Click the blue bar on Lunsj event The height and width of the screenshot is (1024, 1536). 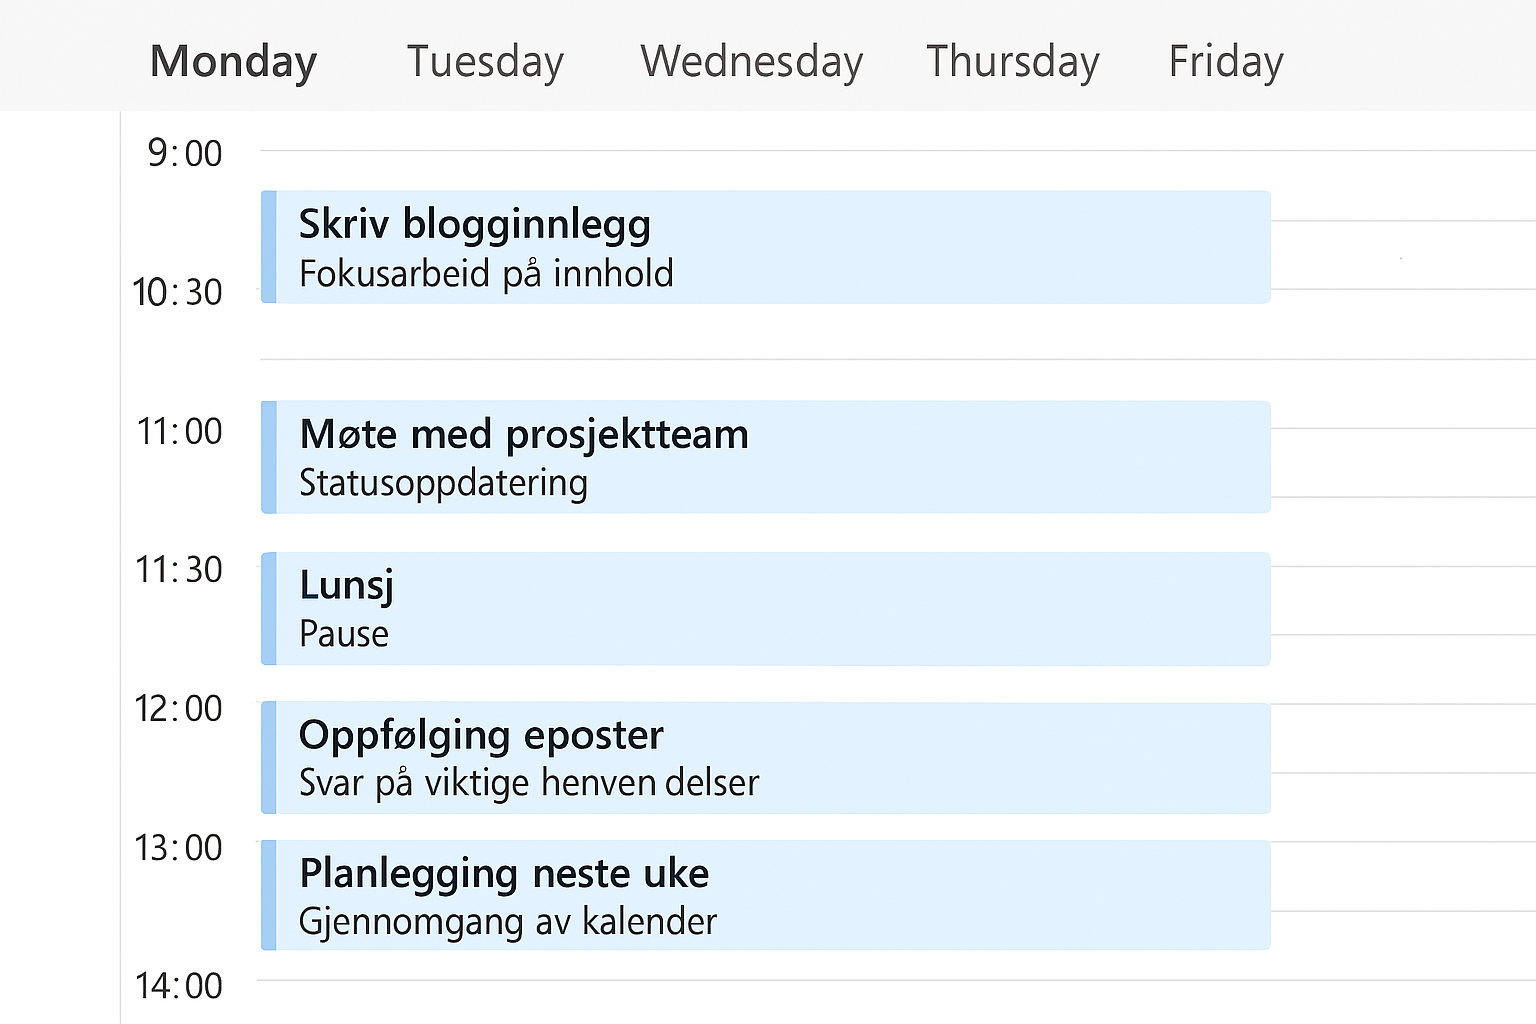coord(268,608)
